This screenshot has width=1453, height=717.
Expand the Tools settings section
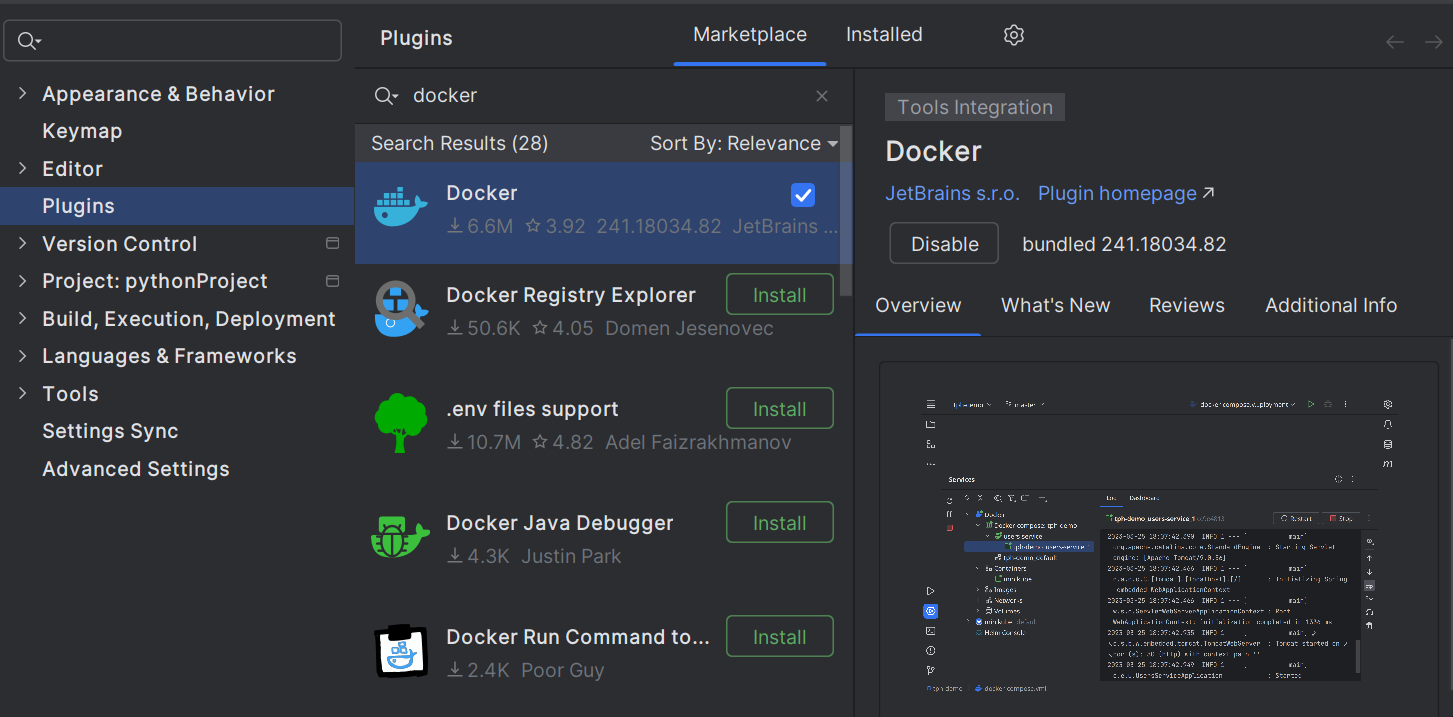pos(23,394)
